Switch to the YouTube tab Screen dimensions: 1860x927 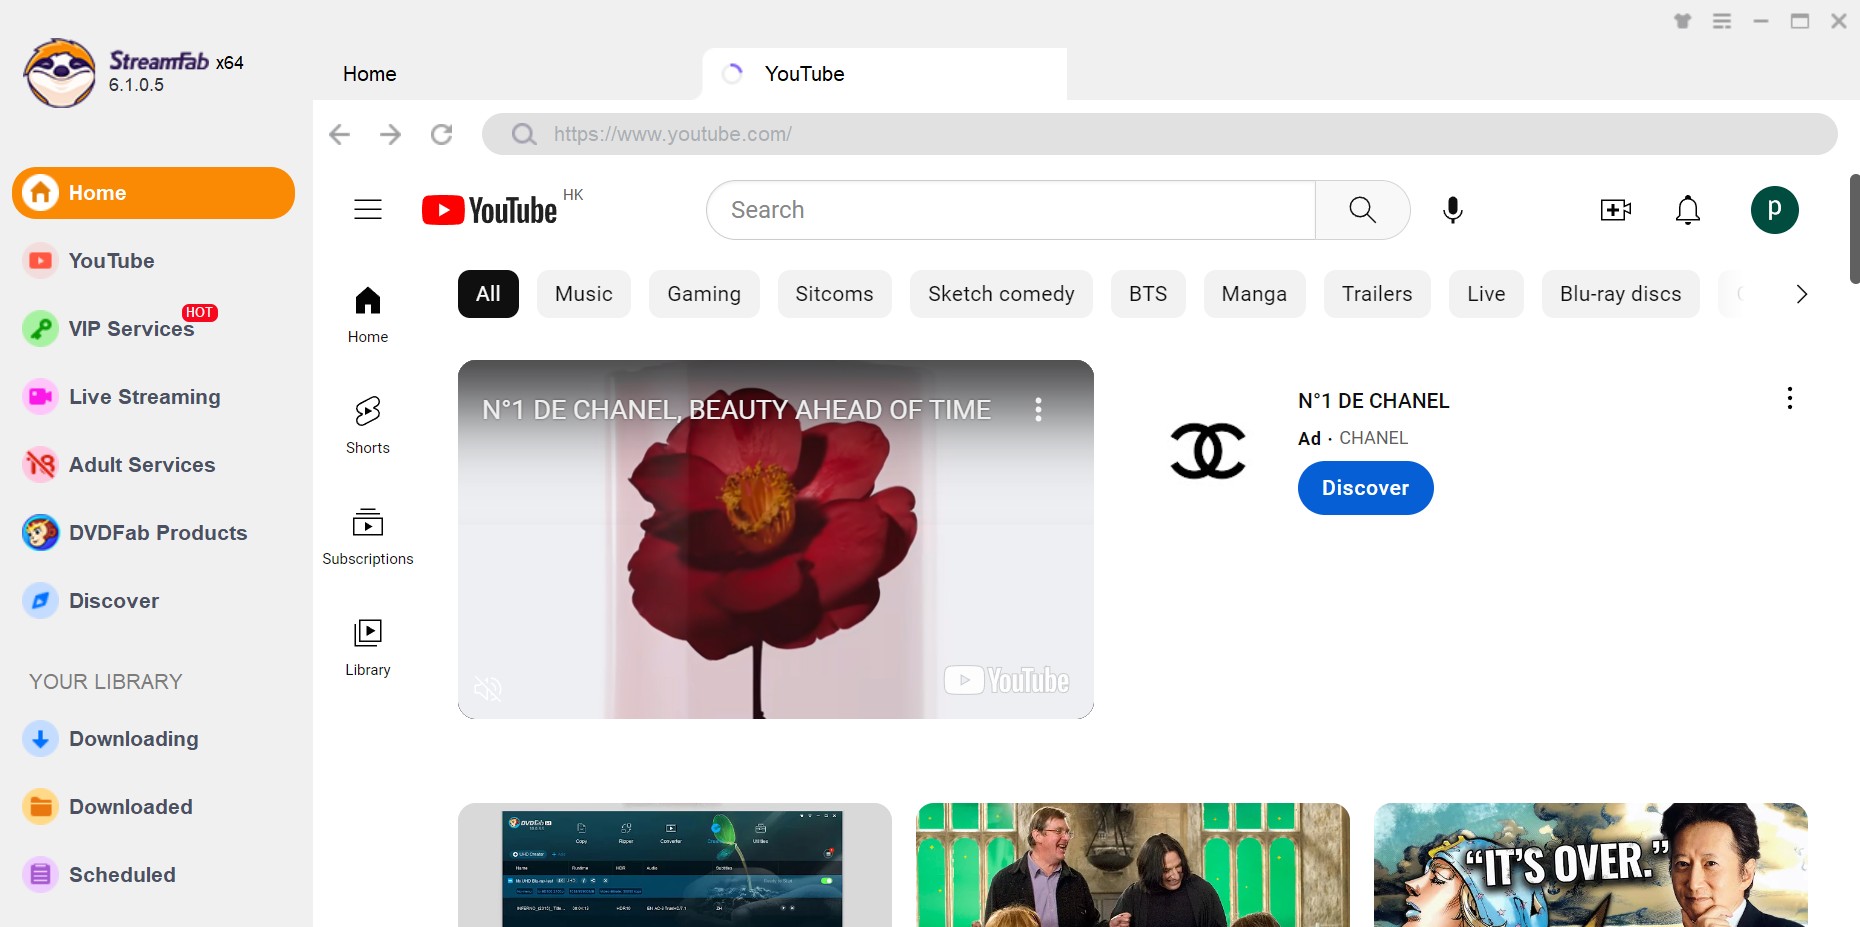[885, 74]
